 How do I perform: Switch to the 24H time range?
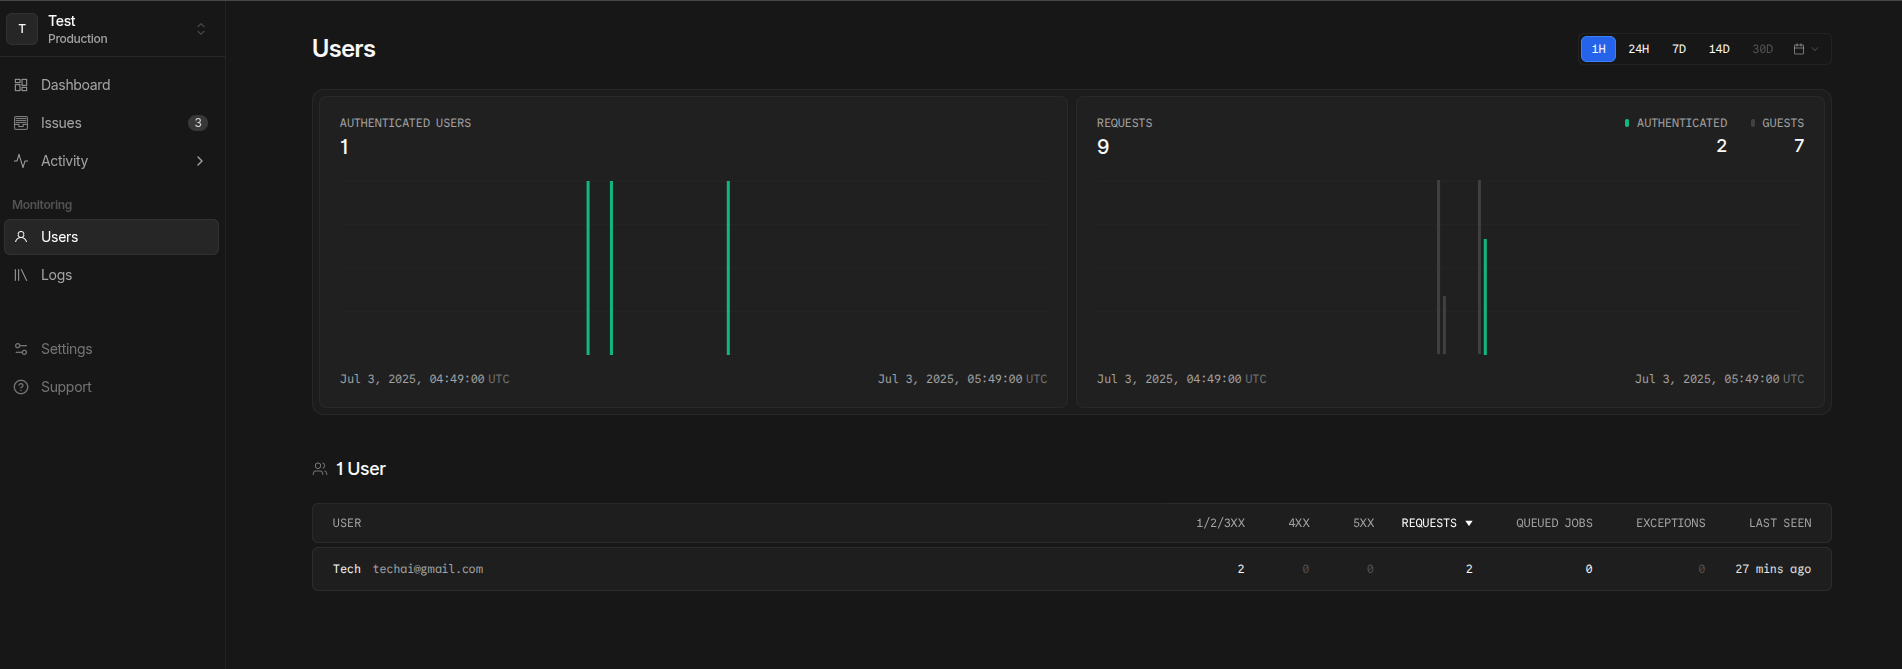pyautogui.click(x=1638, y=49)
